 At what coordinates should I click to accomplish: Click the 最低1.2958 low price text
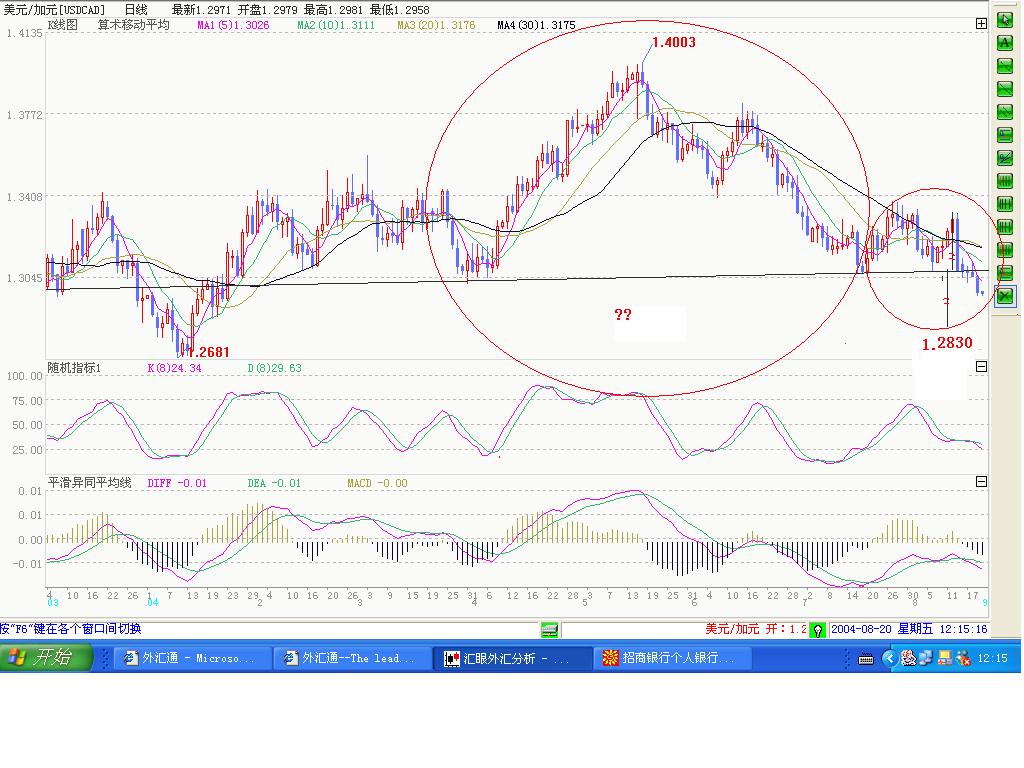pos(399,10)
